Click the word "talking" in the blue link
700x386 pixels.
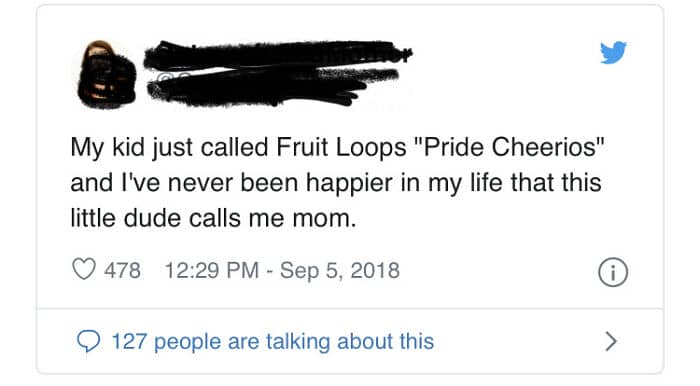(299, 342)
